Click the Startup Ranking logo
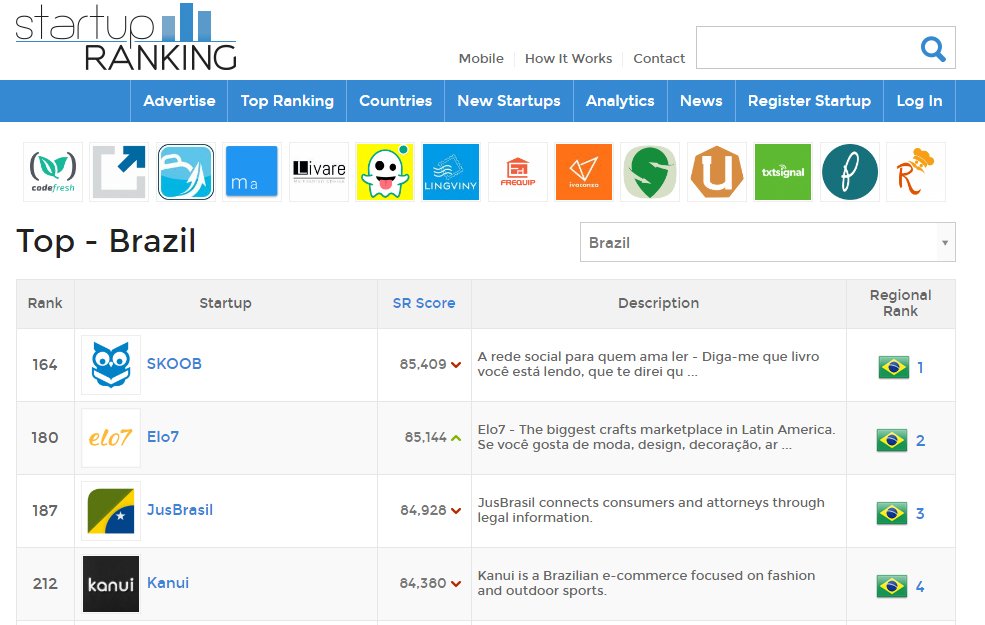 tap(126, 38)
